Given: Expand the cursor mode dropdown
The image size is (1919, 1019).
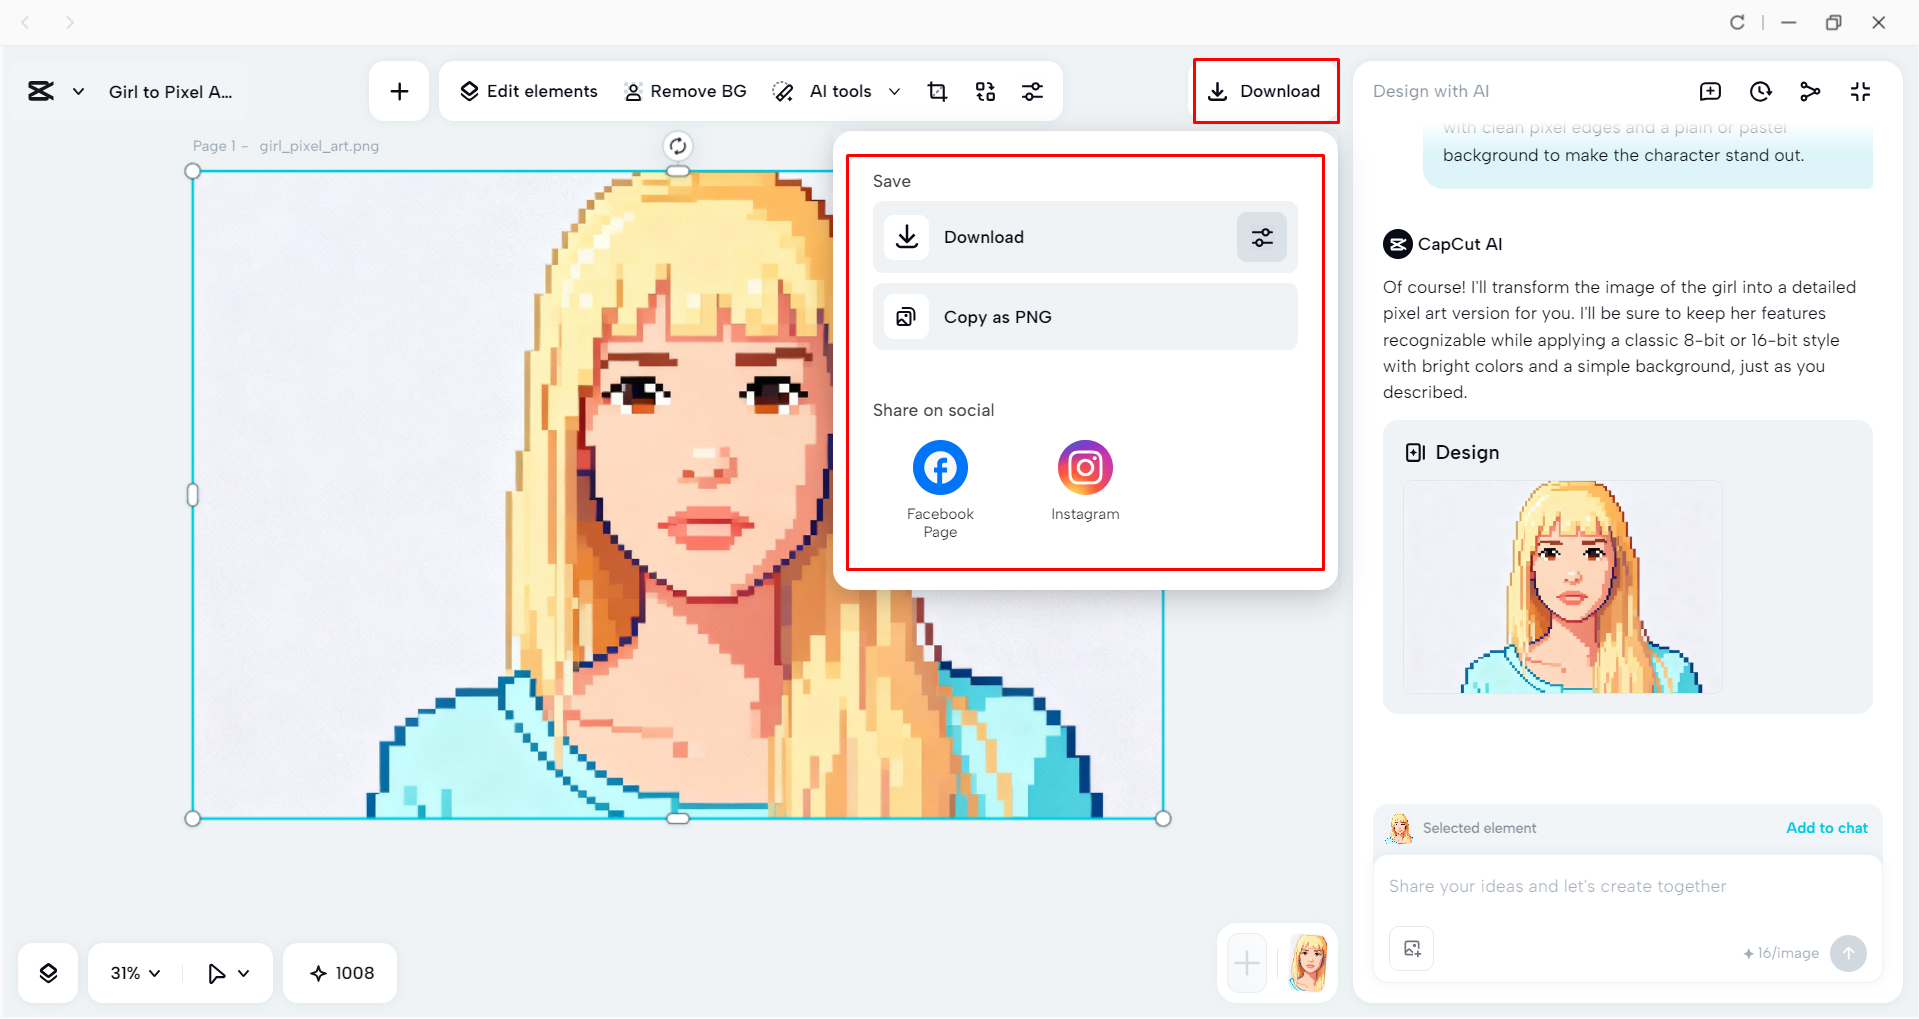Looking at the screenshot, I should 228,971.
